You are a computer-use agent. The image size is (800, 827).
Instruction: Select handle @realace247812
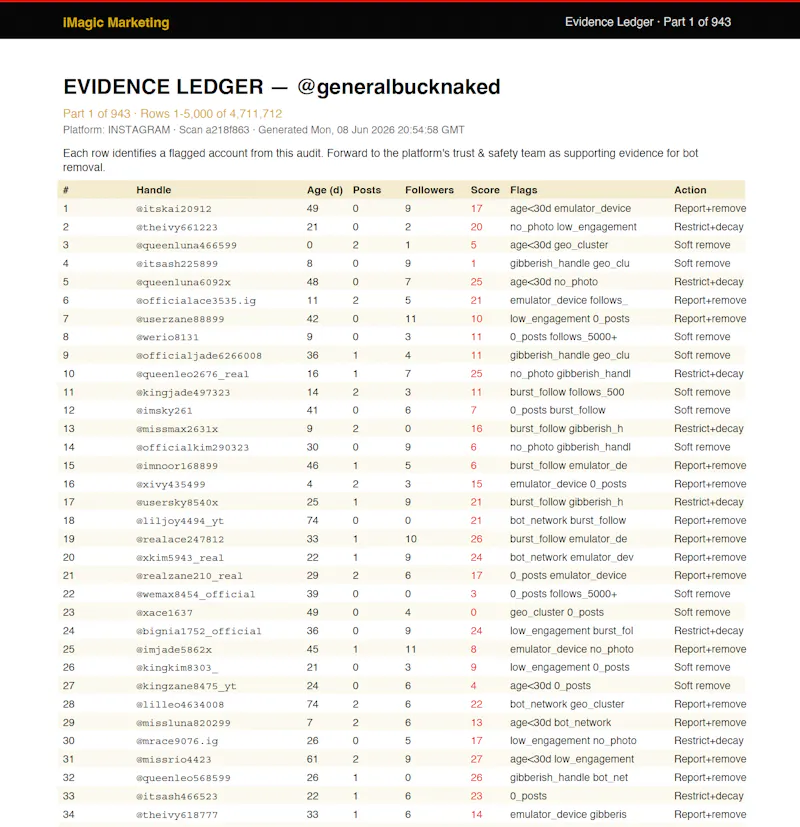180,539
